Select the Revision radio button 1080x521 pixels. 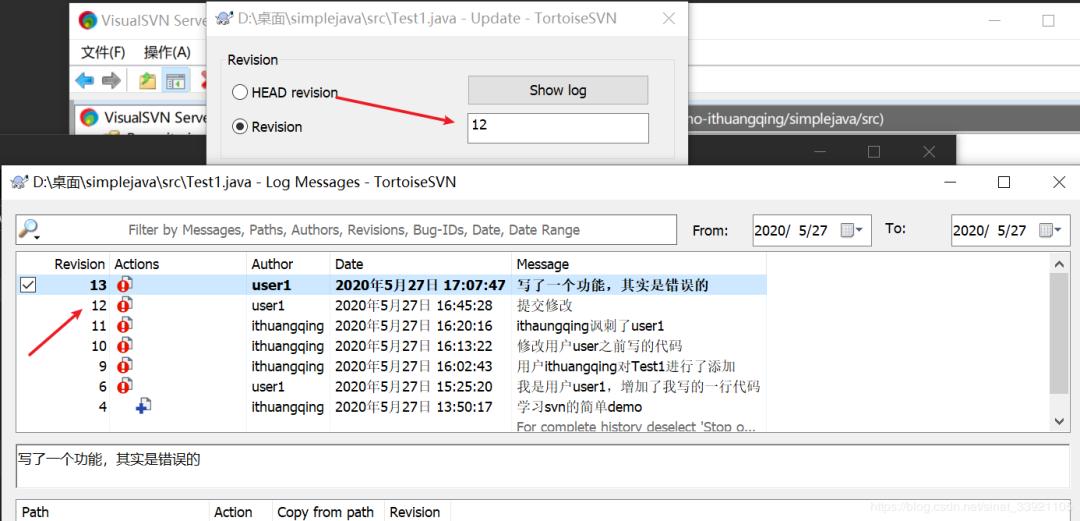(240, 127)
